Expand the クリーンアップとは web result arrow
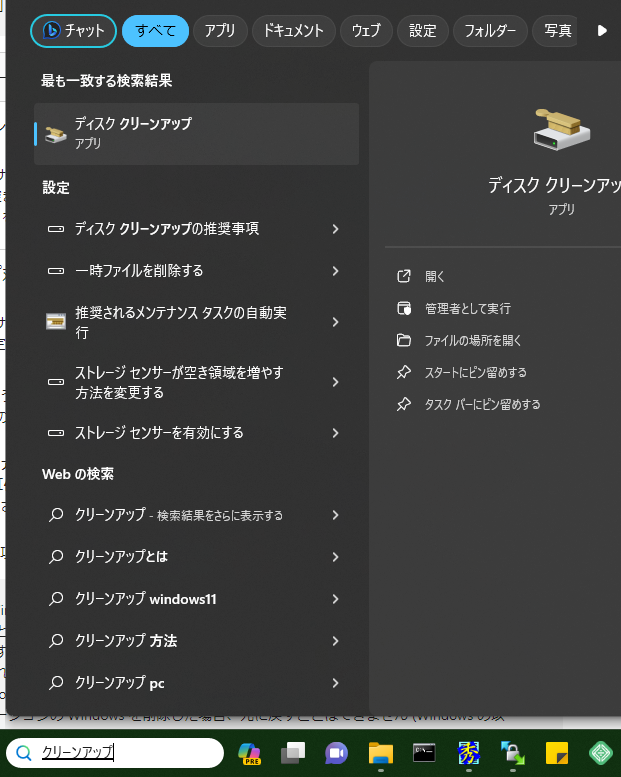This screenshot has width=621, height=777. click(x=335, y=557)
